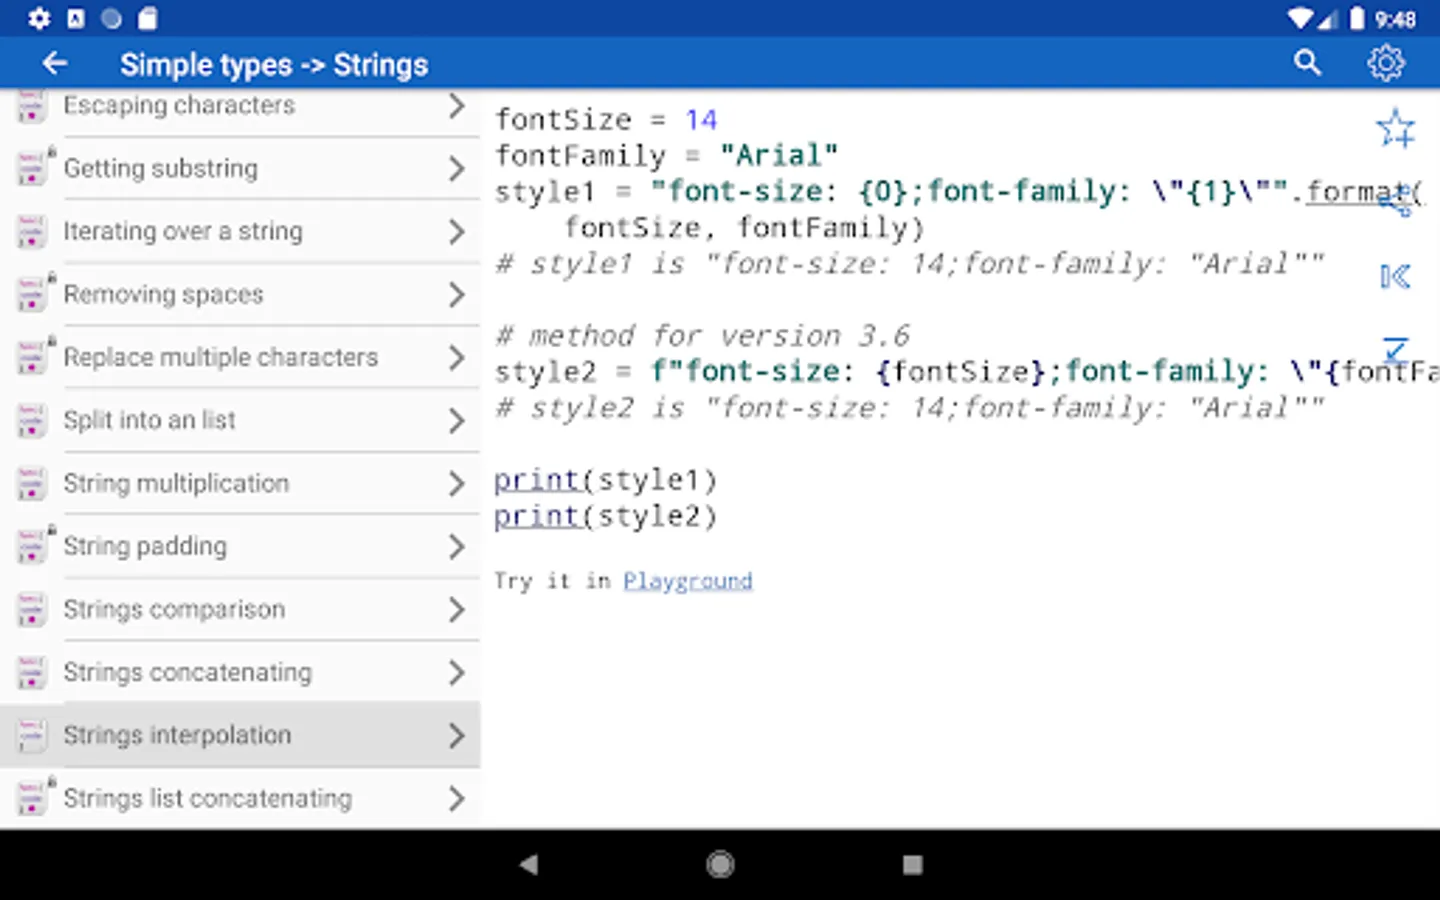Click the Replace multiple characters icon
This screenshot has height=900, width=1440.
(x=31, y=357)
